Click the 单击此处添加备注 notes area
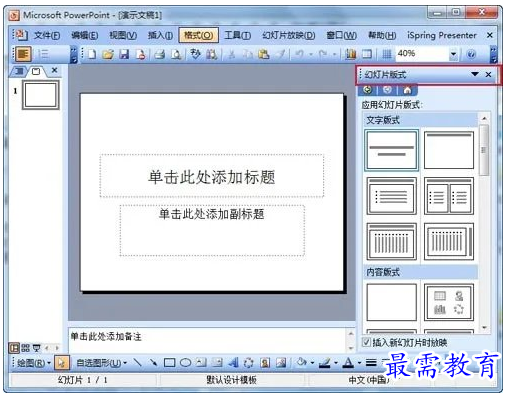Viewport: 507px width, 397px height. pos(208,340)
